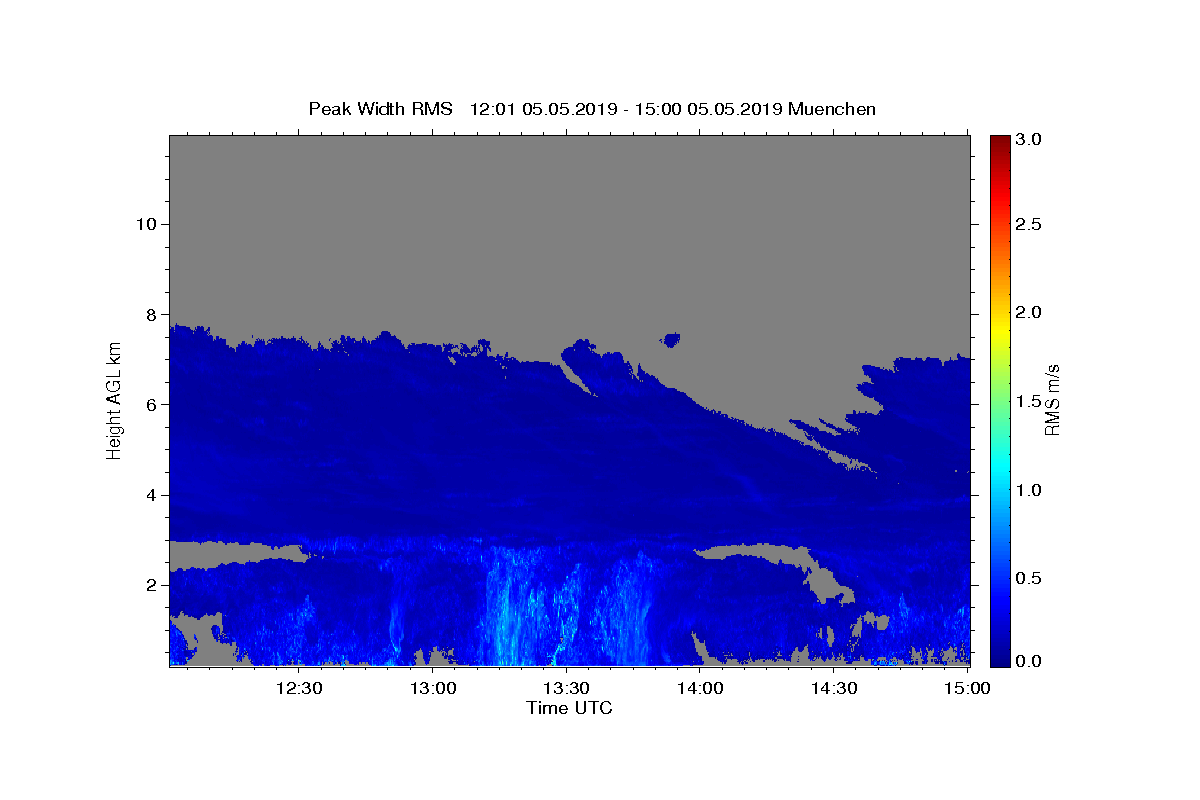Screen dimensions: 1200x800
Task: Click the colorbar value 1.5
Action: click(x=1030, y=401)
